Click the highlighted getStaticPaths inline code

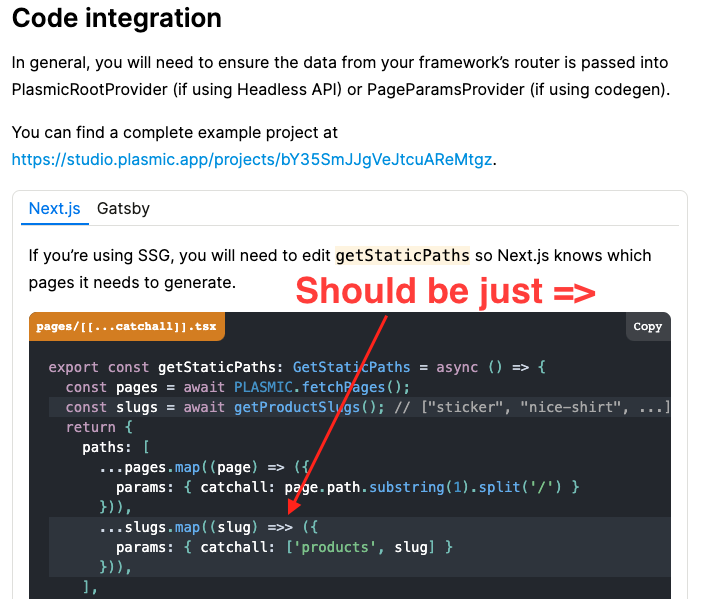(402, 255)
